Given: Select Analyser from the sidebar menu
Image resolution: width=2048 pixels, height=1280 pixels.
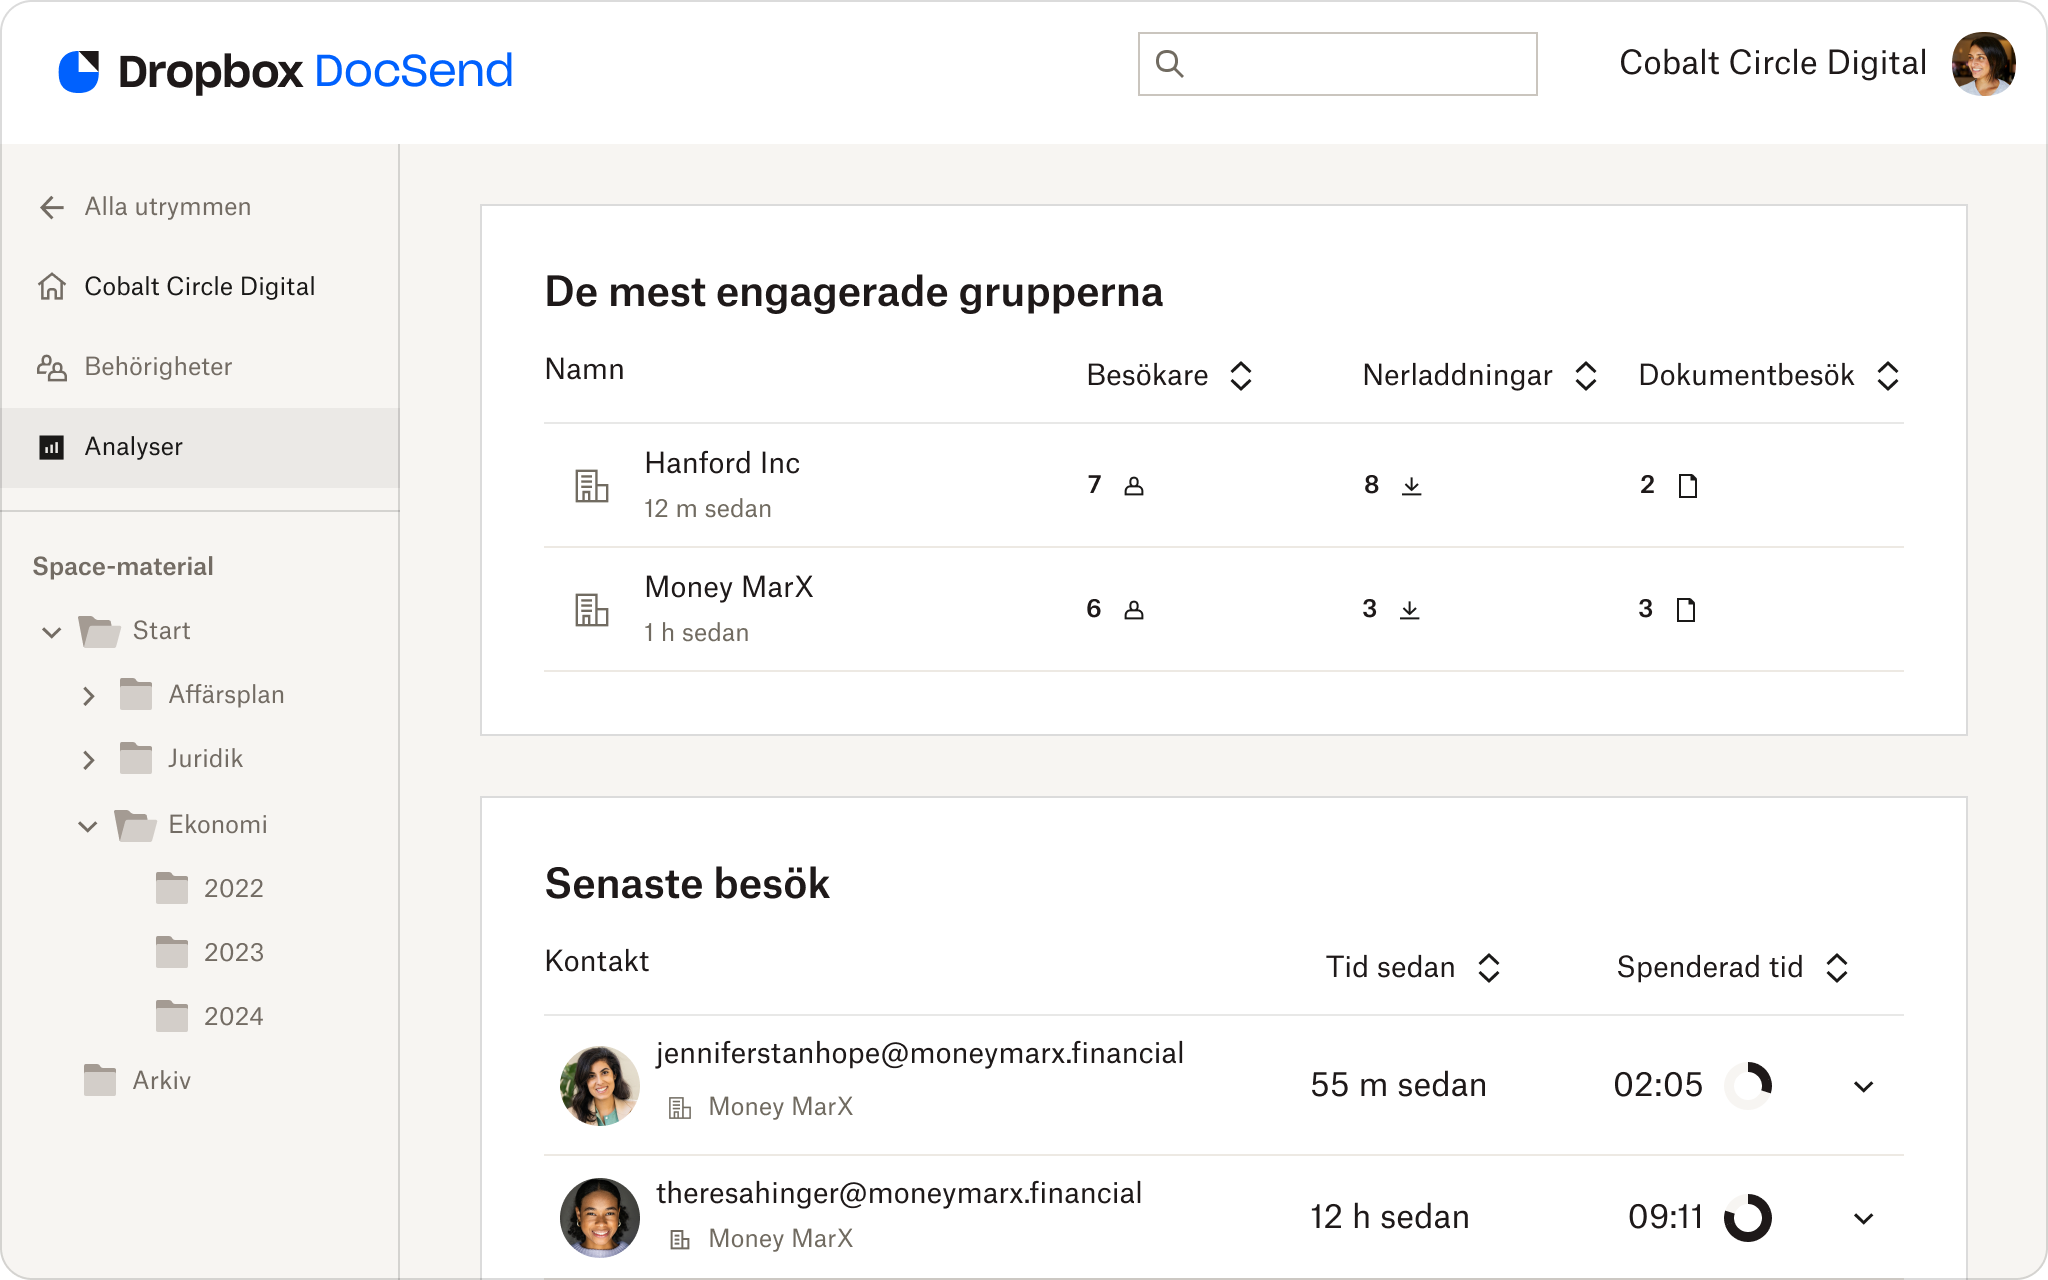Looking at the screenshot, I should [134, 445].
